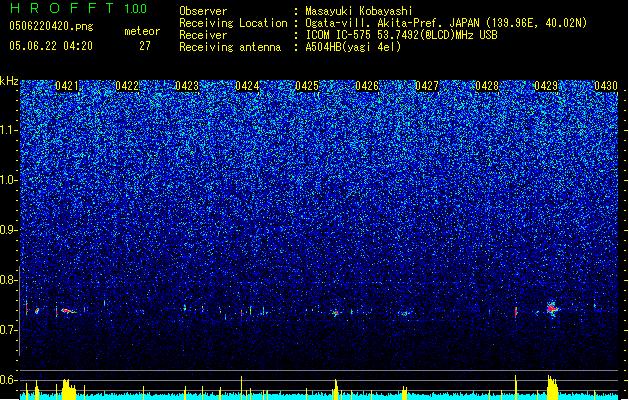Click the 0422 time marker
629x400 pixels.
[x=127, y=86]
